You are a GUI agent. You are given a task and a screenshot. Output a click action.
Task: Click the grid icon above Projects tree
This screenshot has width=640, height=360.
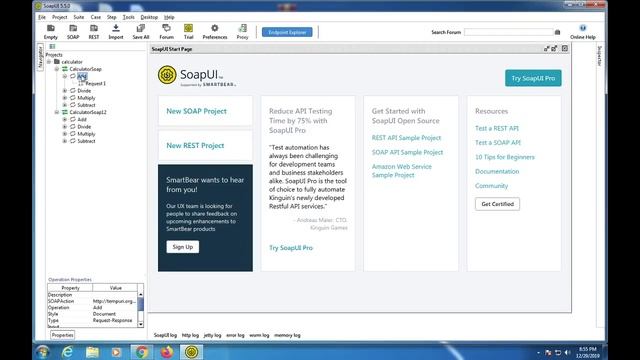click(52, 47)
